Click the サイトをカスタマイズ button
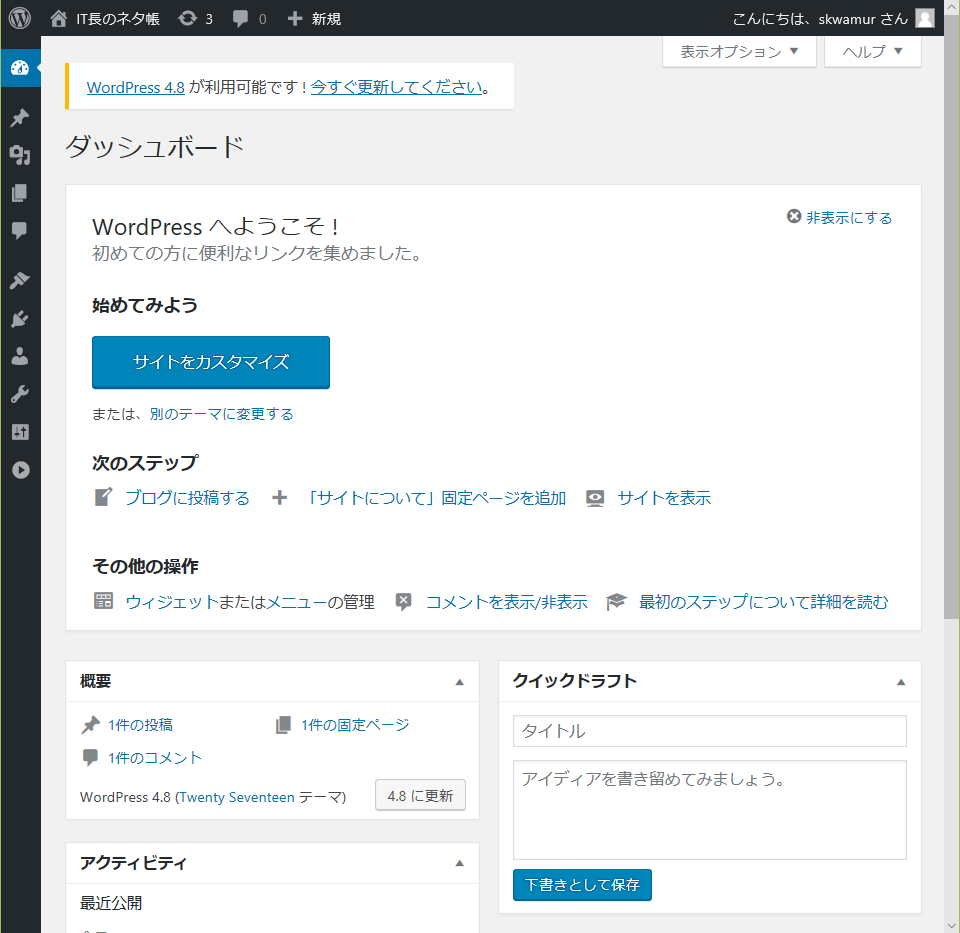The height and width of the screenshot is (933, 960). click(x=211, y=362)
